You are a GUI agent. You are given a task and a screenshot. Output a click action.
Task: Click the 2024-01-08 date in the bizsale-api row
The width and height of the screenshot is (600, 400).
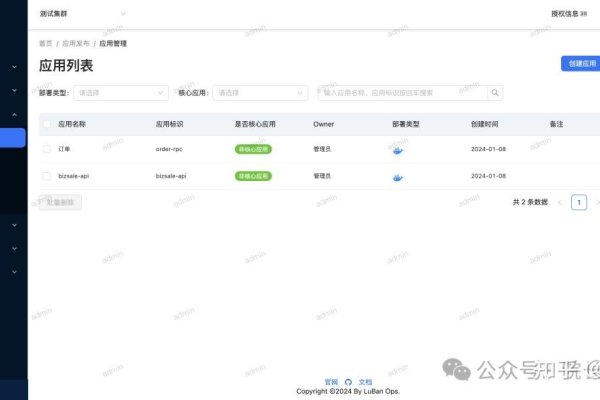click(x=489, y=176)
